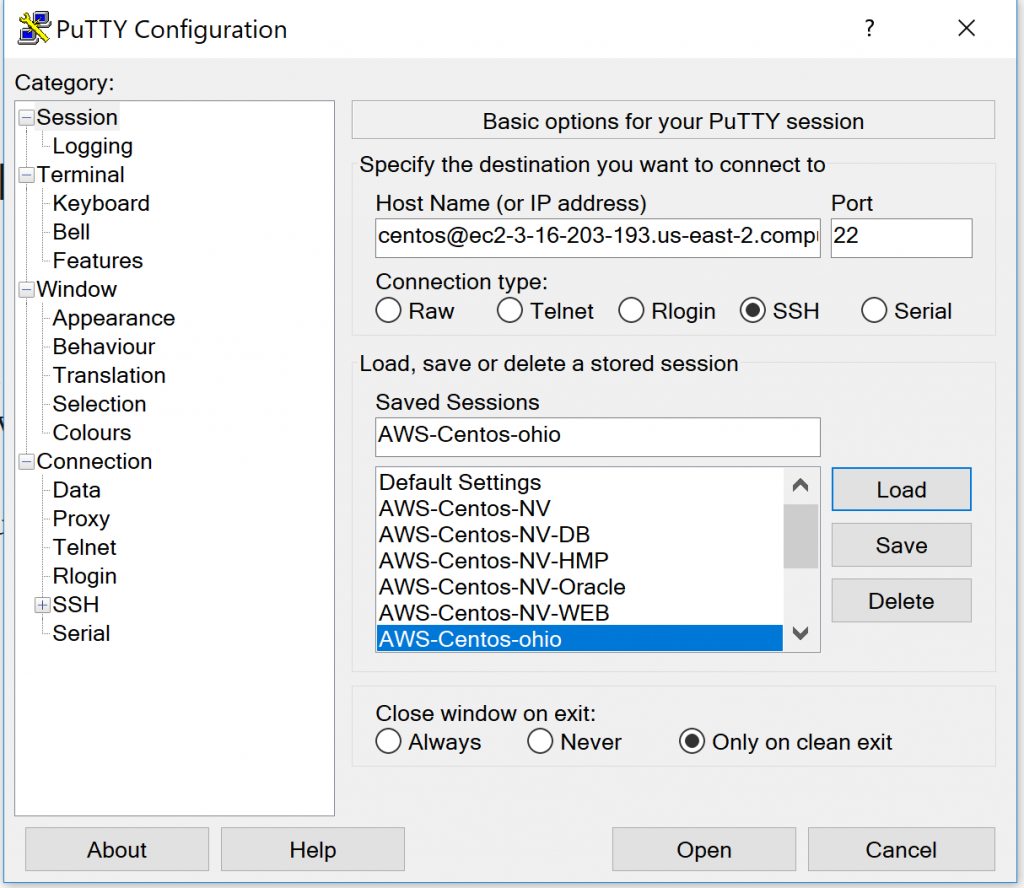Click the saved sessions scrollbar thumb

801,536
